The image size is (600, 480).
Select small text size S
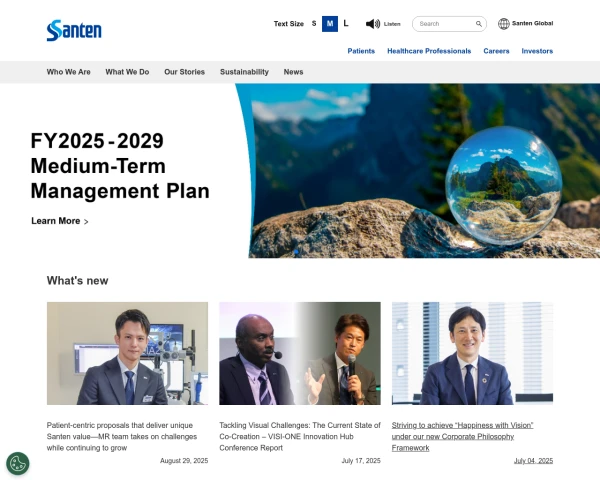(x=314, y=24)
